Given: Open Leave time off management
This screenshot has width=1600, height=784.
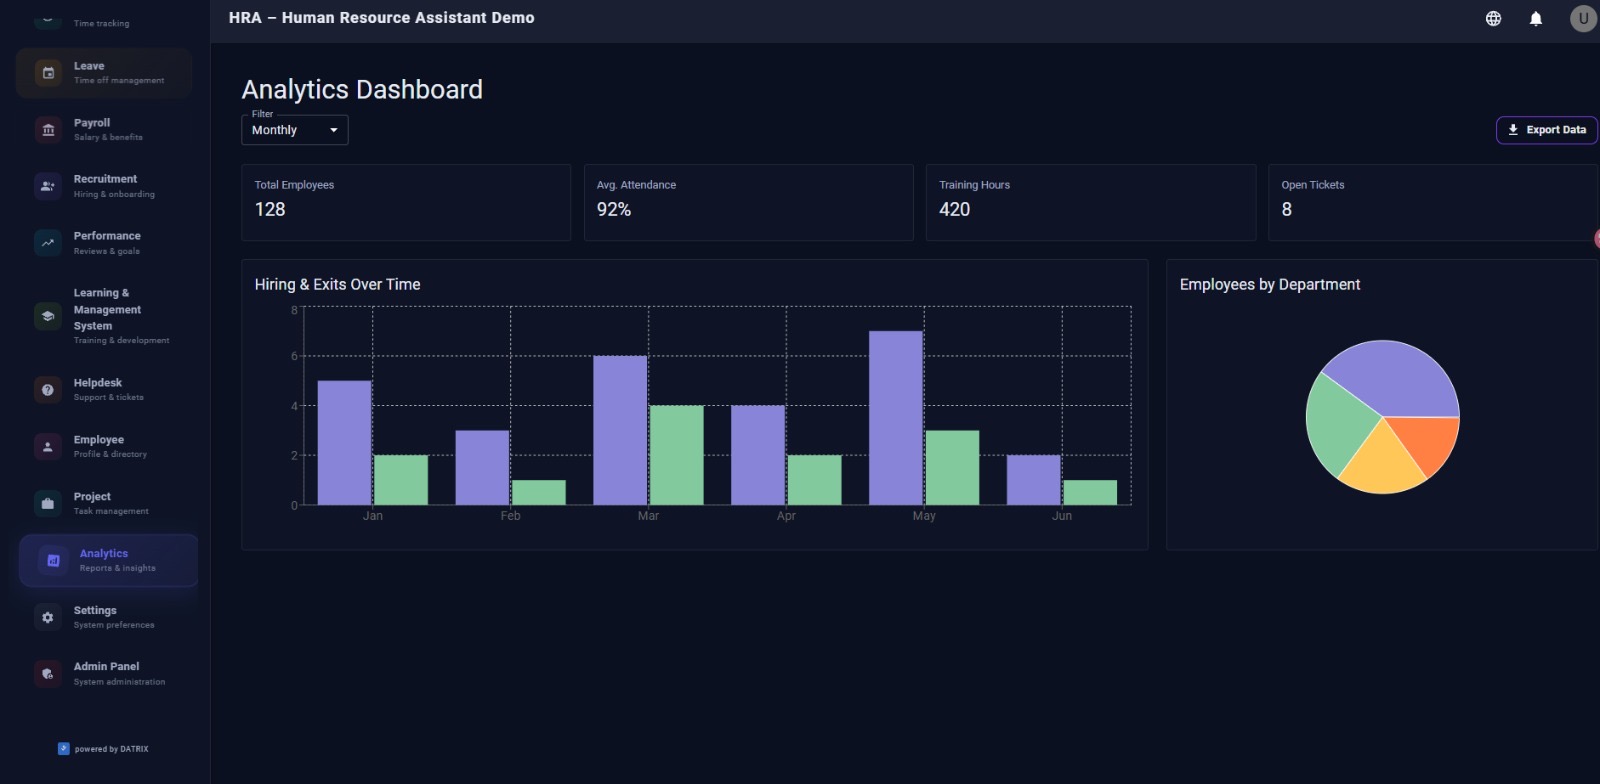Looking at the screenshot, I should tap(104, 73).
